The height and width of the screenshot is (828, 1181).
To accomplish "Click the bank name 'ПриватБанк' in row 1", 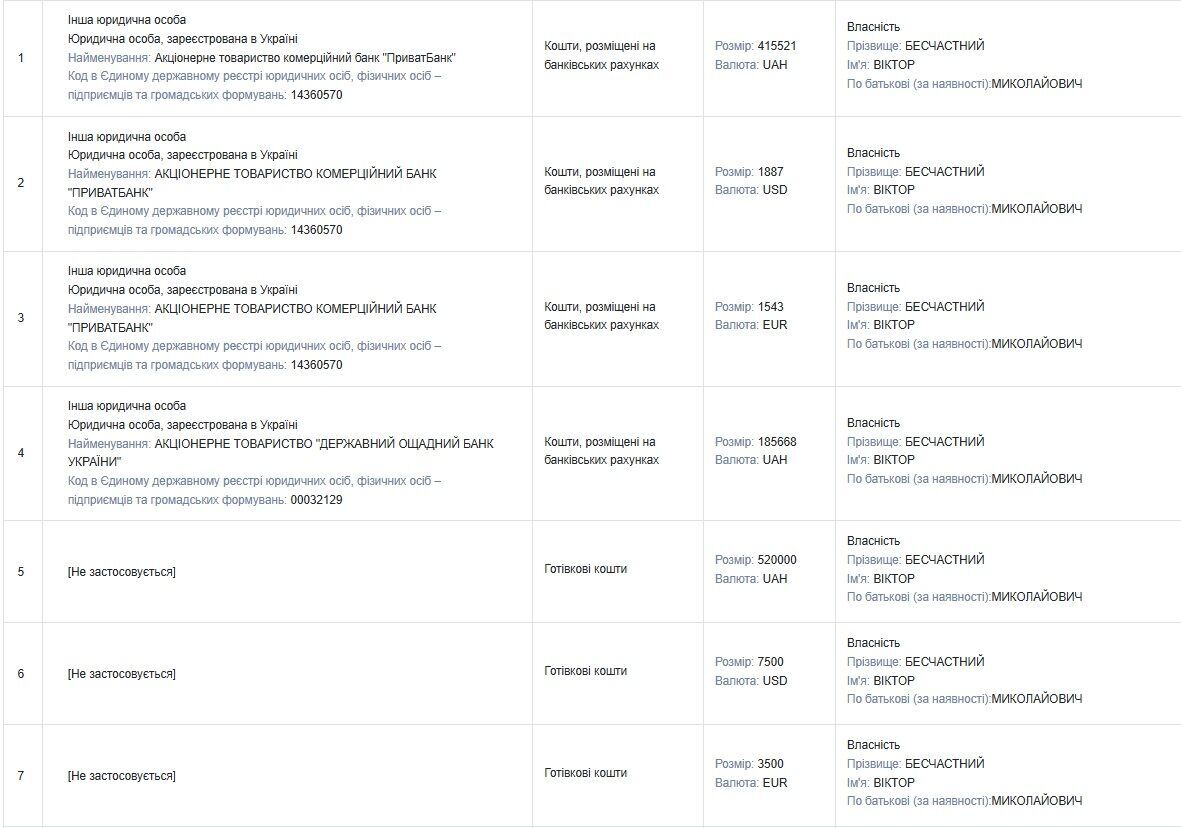I will (305, 58).
